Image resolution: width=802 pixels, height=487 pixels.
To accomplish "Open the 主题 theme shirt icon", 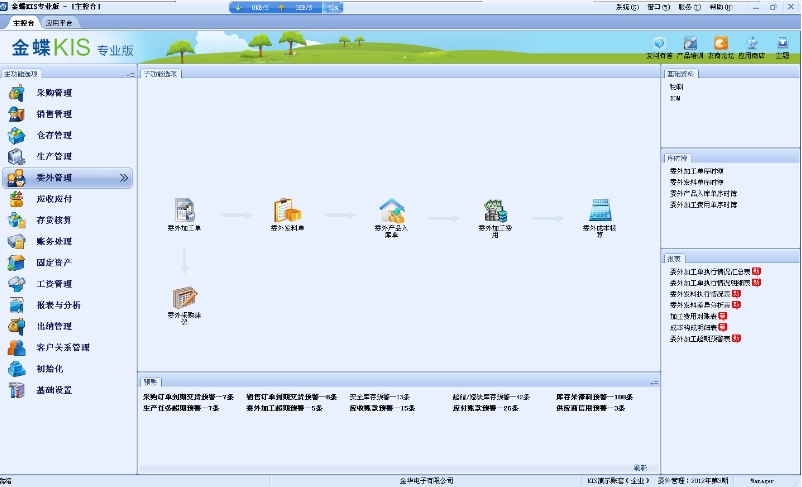I will tap(783, 43).
